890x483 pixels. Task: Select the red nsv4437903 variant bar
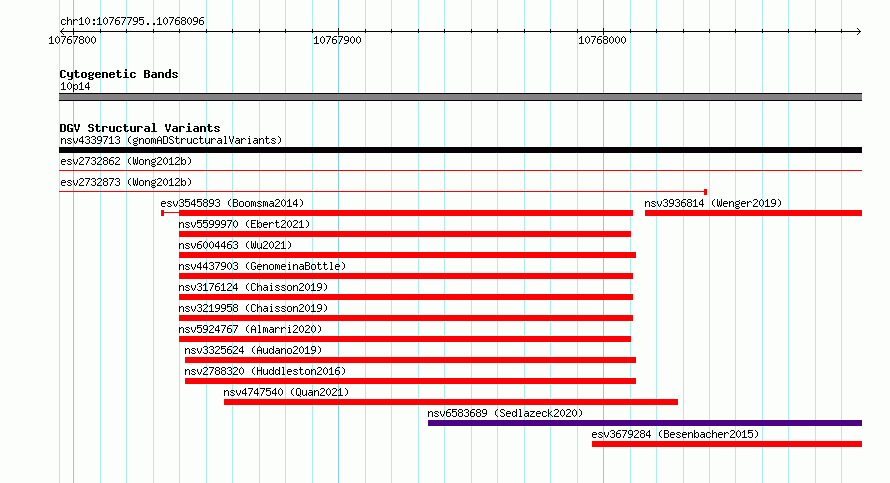point(406,276)
